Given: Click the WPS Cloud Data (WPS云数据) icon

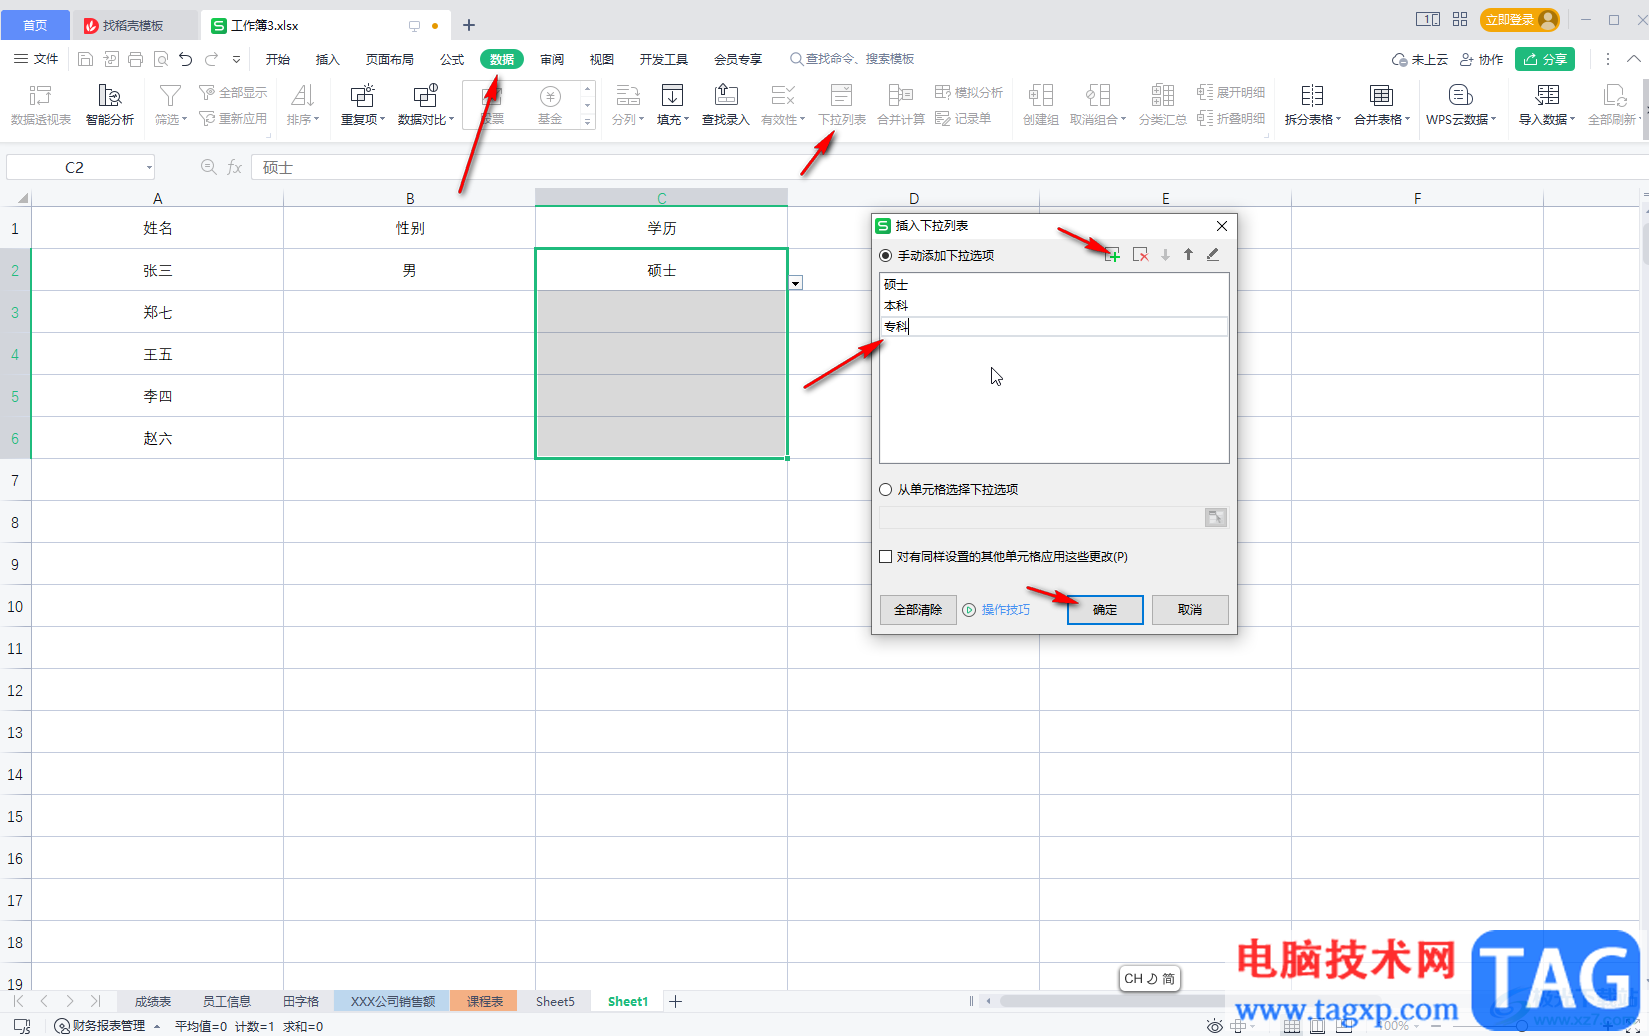Looking at the screenshot, I should (x=1460, y=95).
